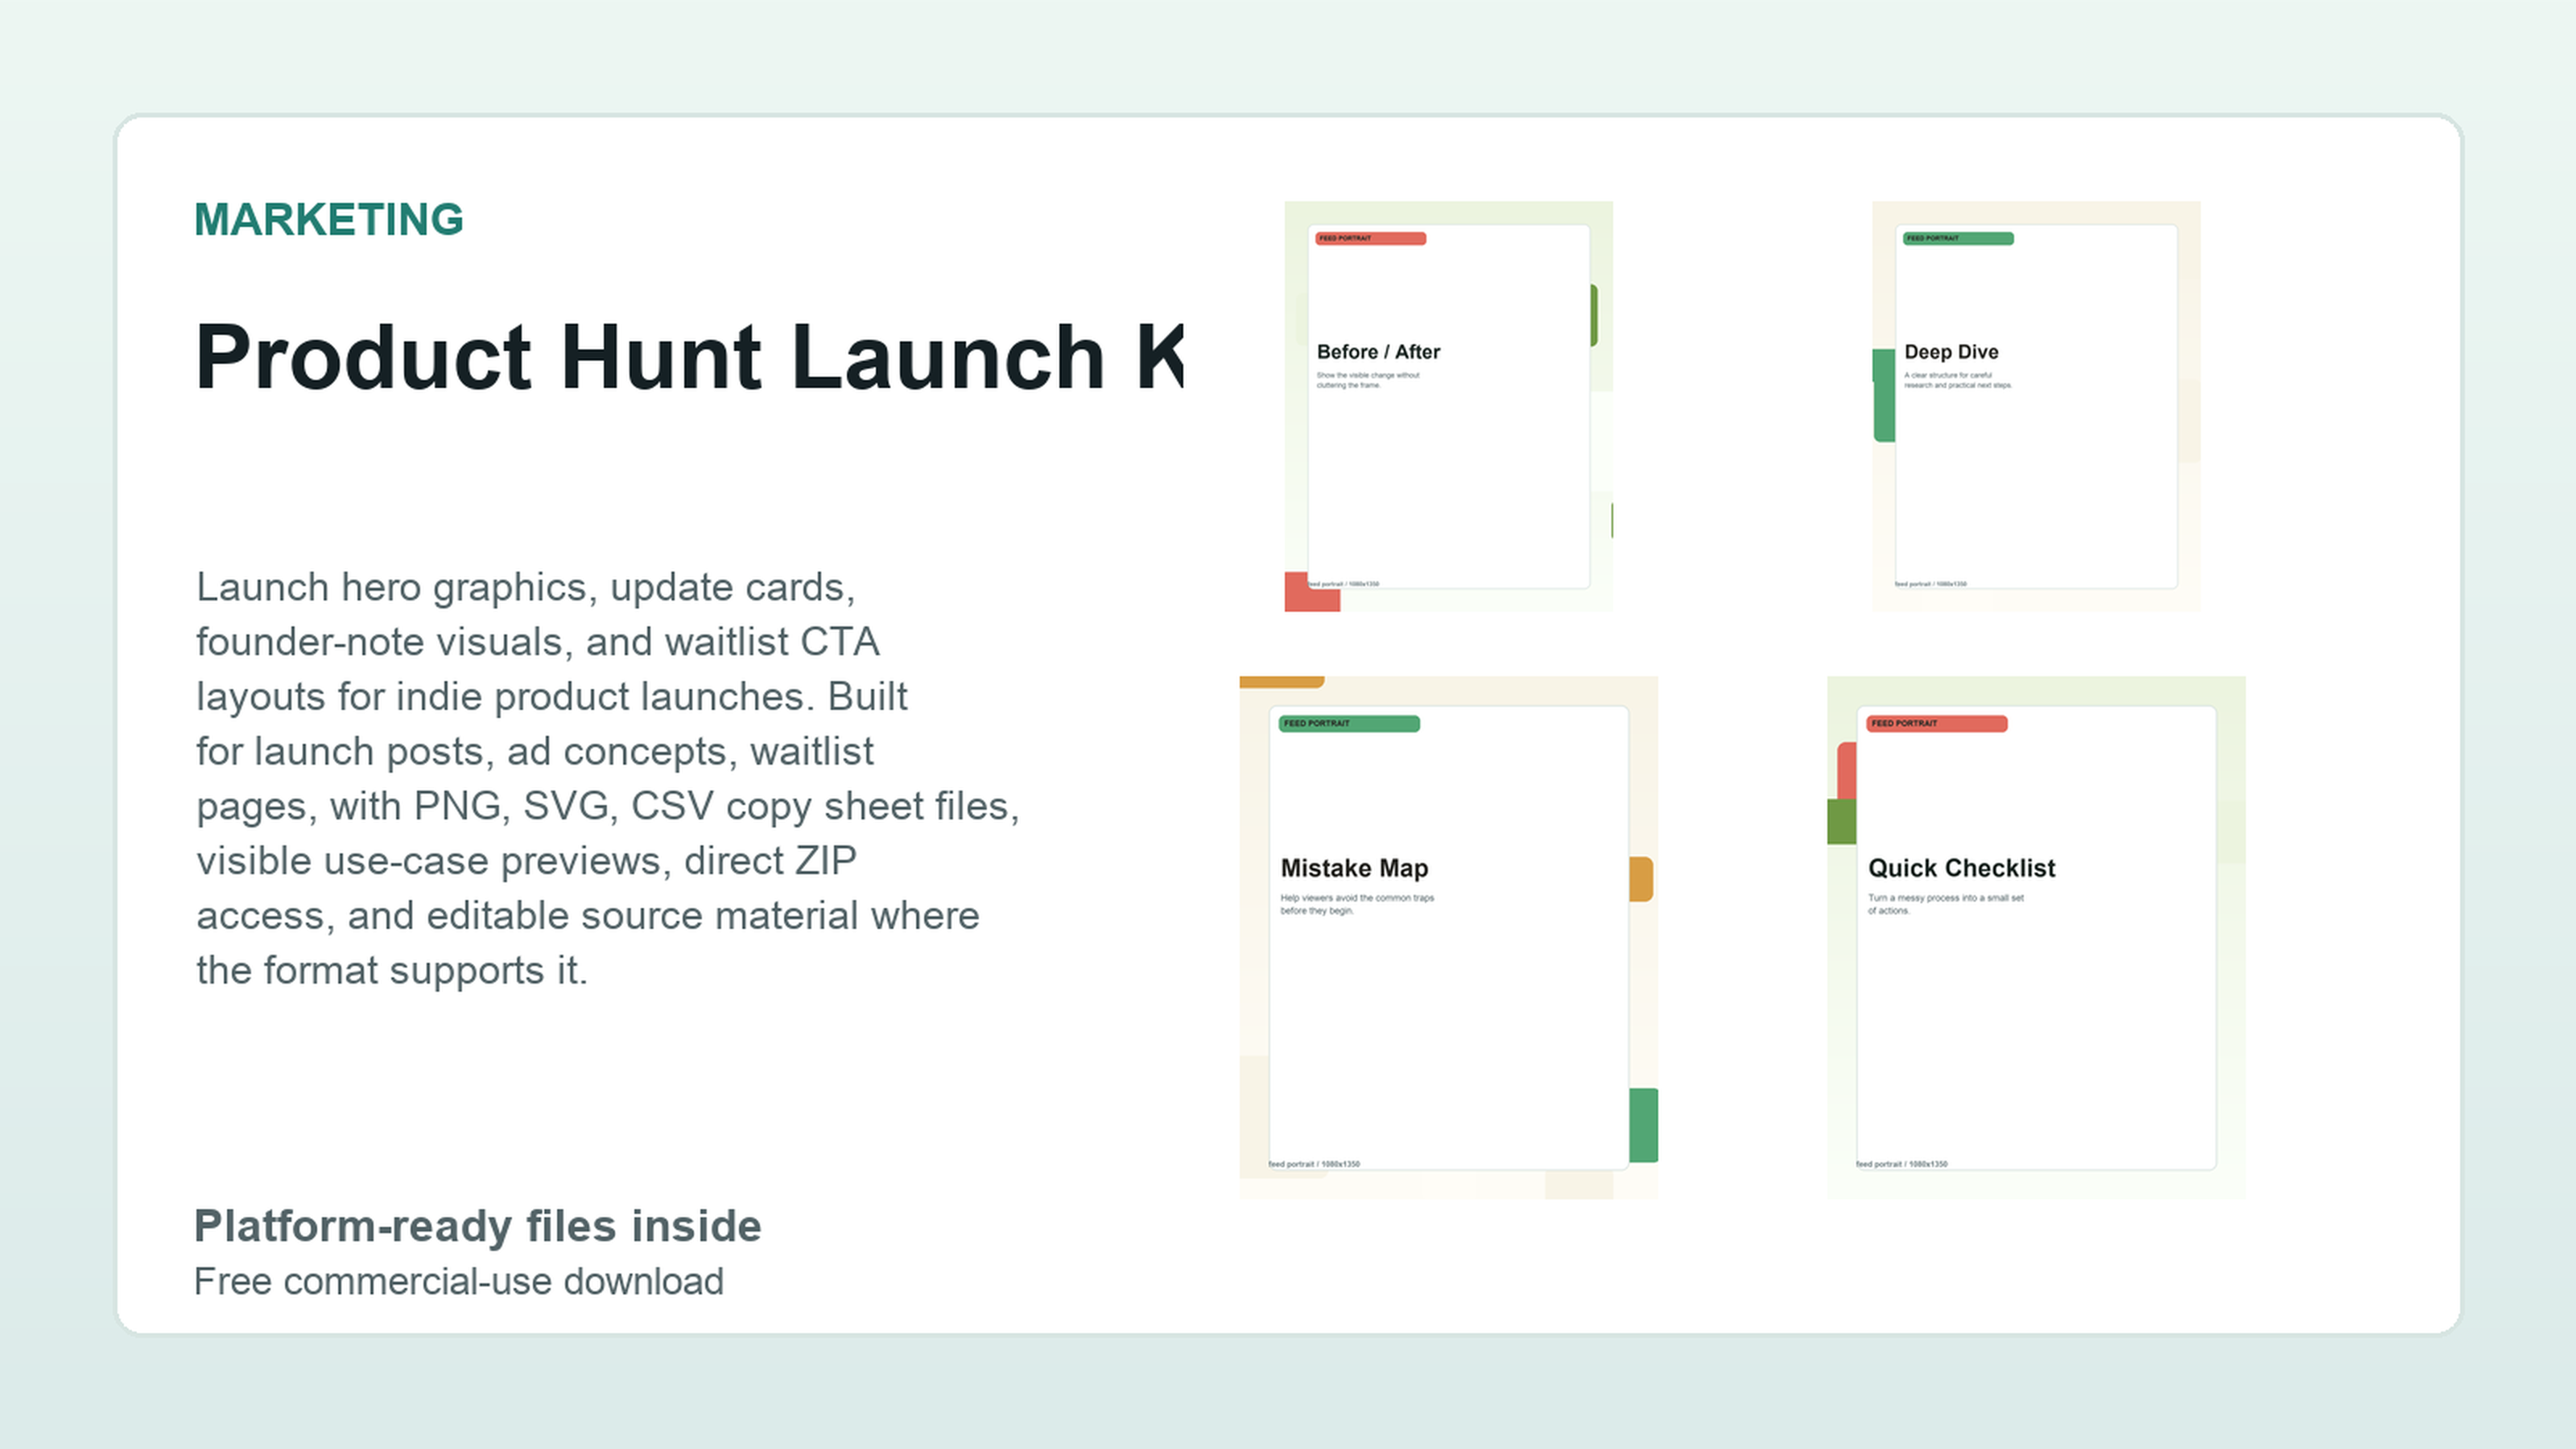The height and width of the screenshot is (1449, 2576).
Task: Click the 'feed portrait / 1080x1350' caption on Mistake Map
Action: click(x=1314, y=1164)
